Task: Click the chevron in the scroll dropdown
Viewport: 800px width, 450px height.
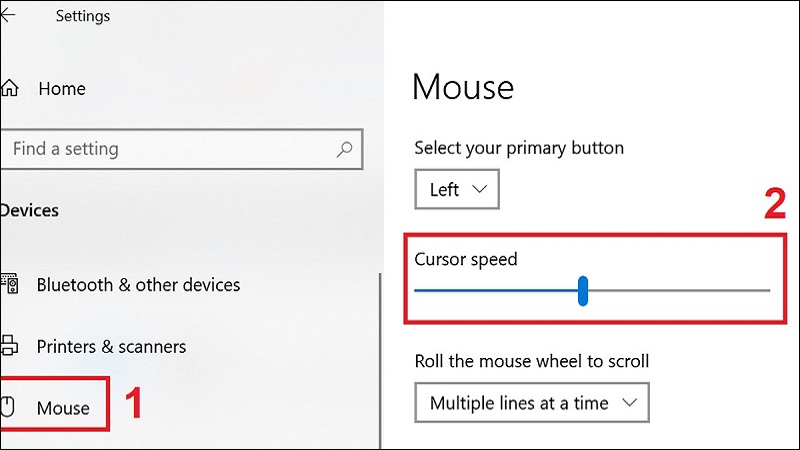Action: pyautogui.click(x=629, y=404)
